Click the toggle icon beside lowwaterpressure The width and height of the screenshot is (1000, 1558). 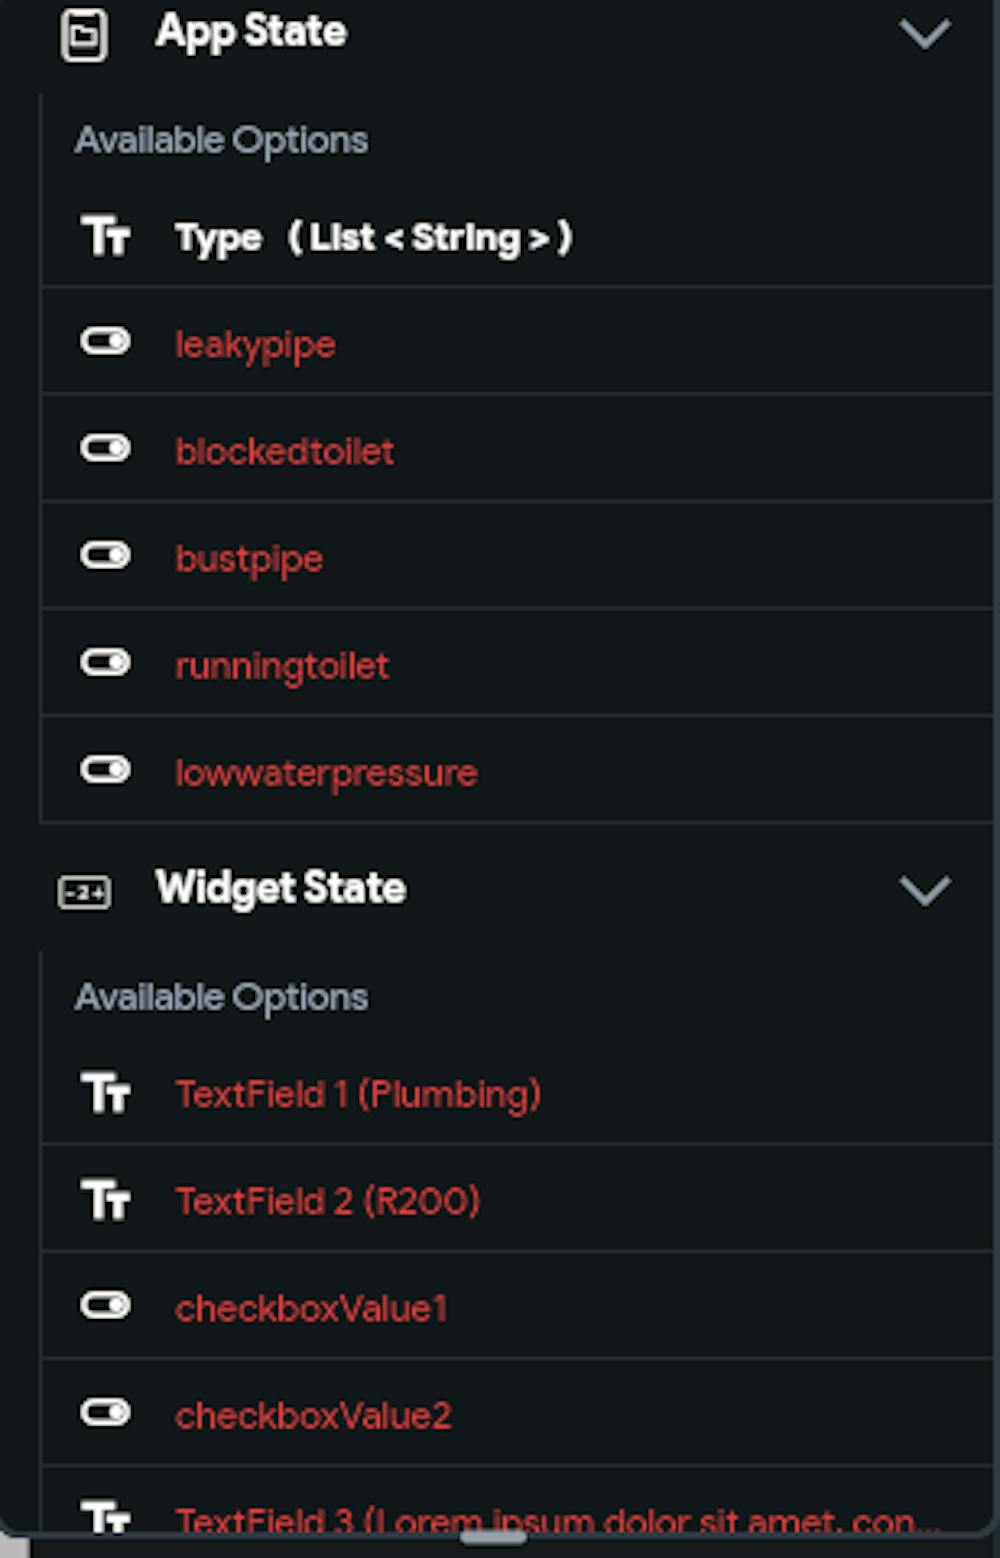point(106,770)
